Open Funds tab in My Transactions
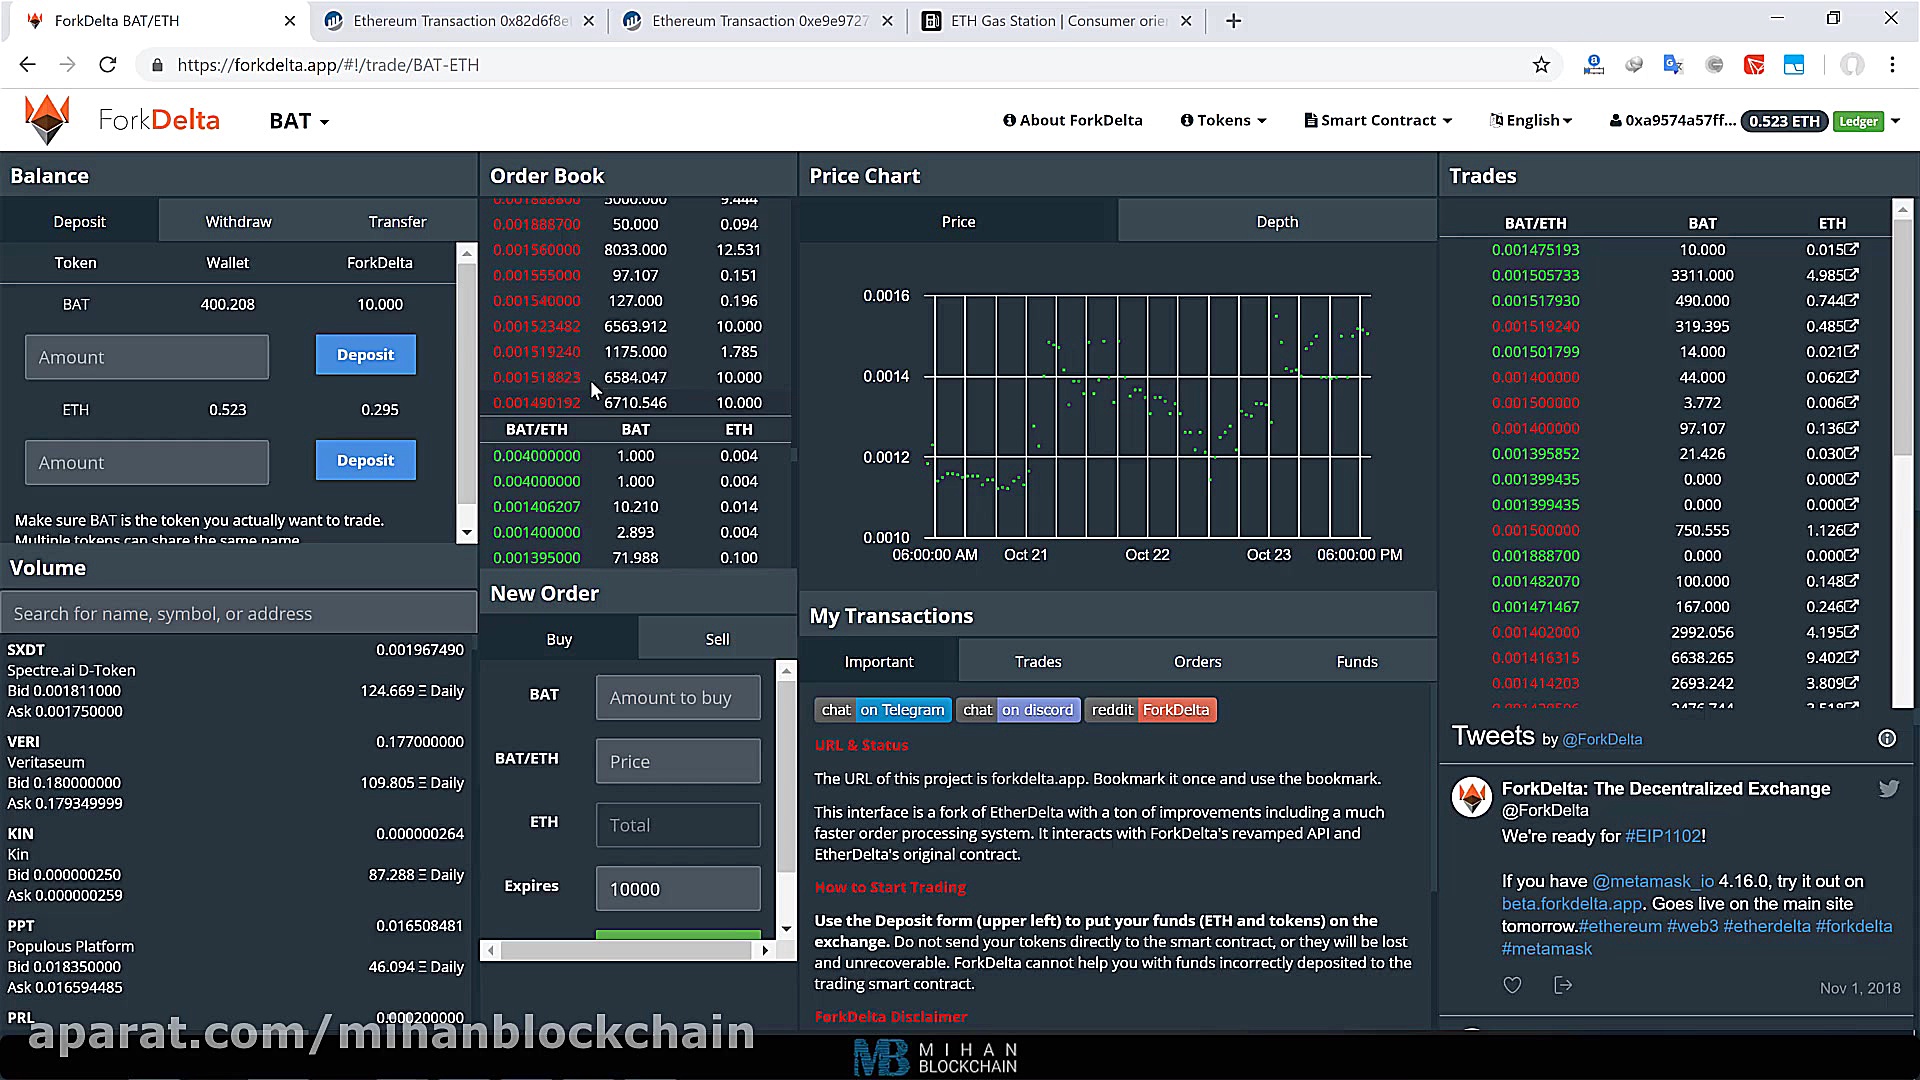Image resolution: width=1920 pixels, height=1080 pixels. (x=1357, y=661)
